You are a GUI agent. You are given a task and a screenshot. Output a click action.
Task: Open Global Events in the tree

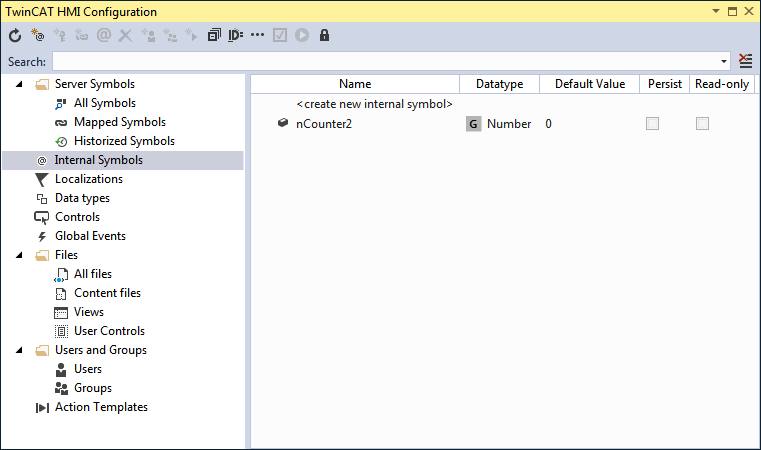90,236
